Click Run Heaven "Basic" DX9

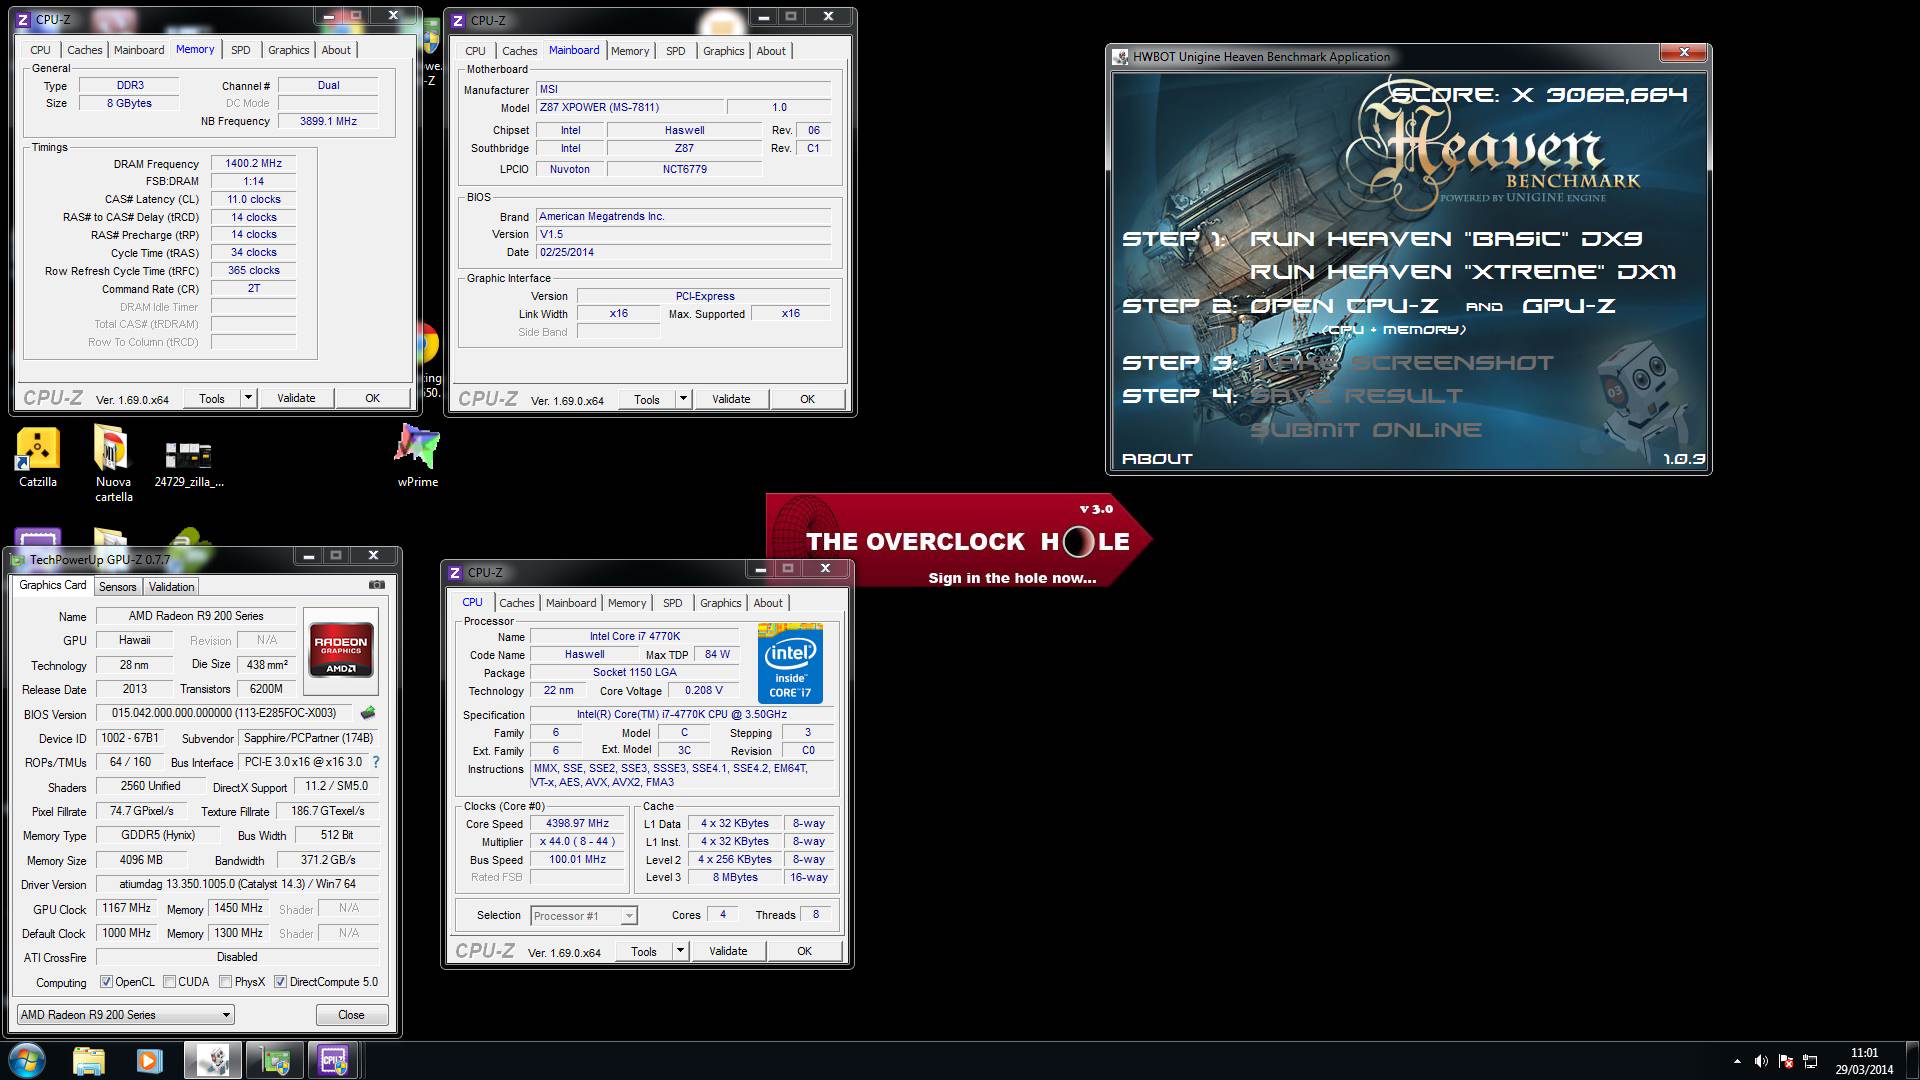point(1445,239)
